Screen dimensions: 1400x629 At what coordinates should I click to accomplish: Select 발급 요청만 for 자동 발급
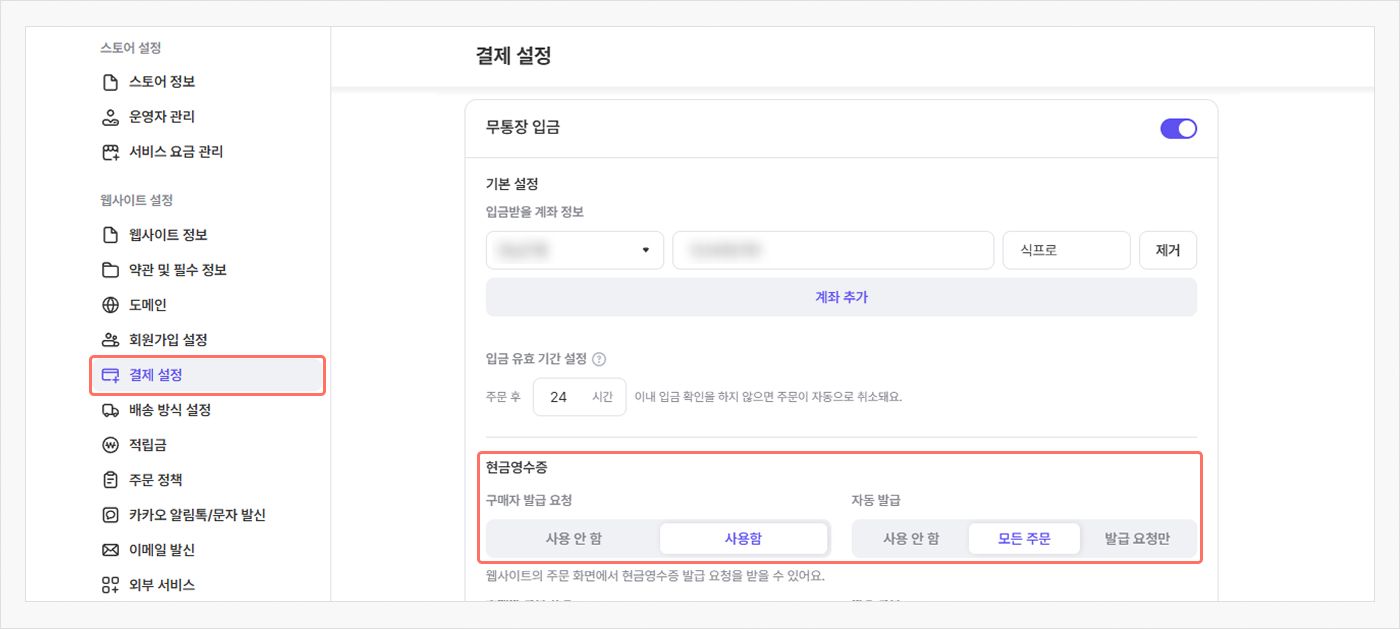[x=1137, y=538]
